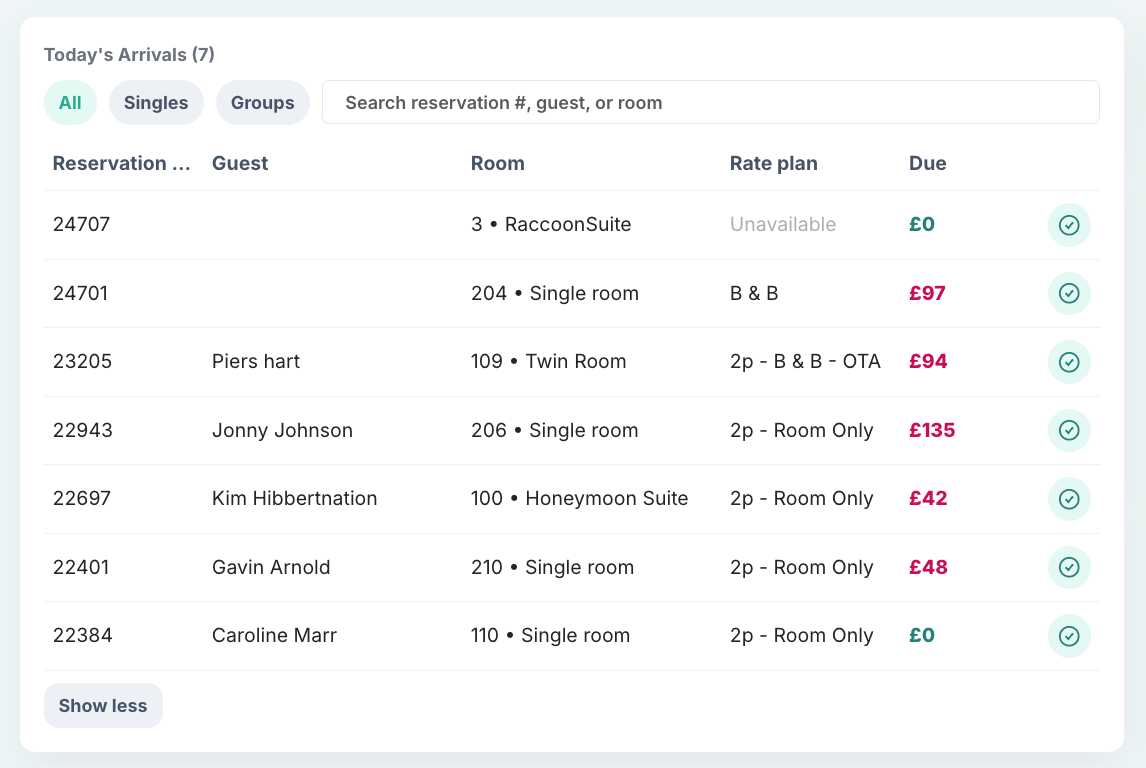Switch to the Singles filter tab
The height and width of the screenshot is (768, 1146).
tap(156, 103)
